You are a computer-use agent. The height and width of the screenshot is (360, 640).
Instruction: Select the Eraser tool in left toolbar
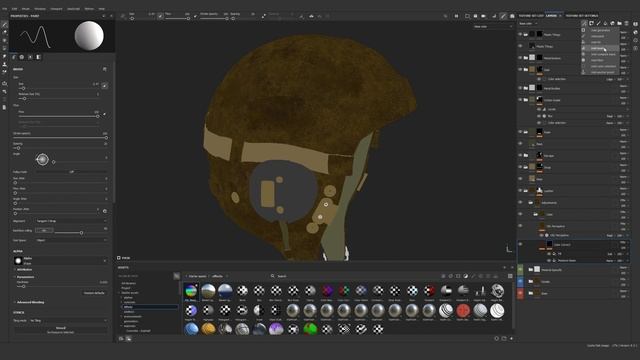(4, 32)
